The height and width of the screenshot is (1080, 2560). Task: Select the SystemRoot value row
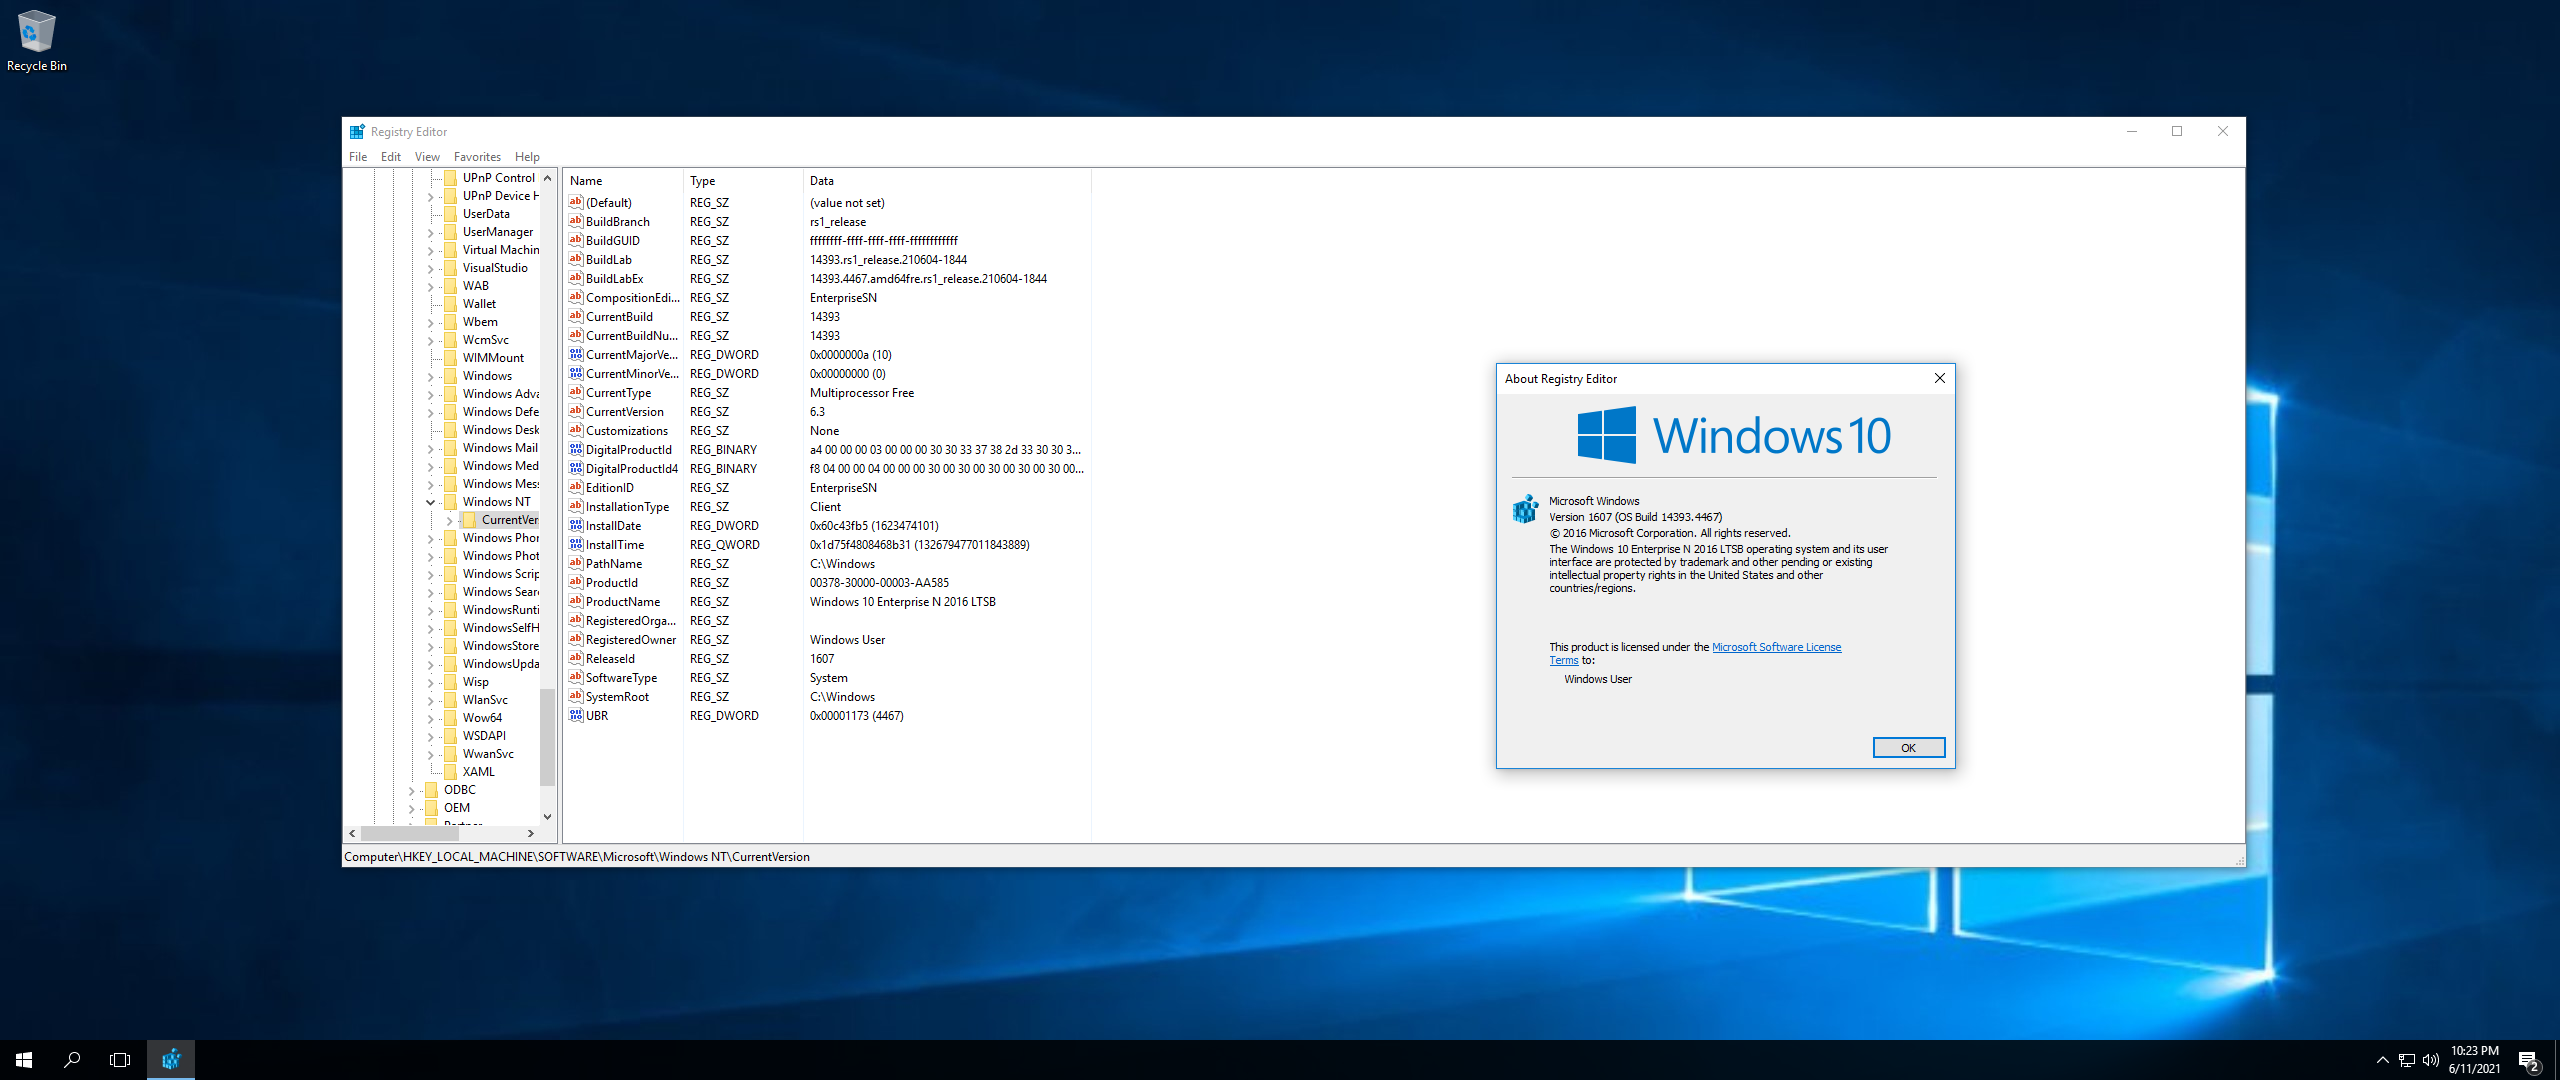click(x=826, y=696)
